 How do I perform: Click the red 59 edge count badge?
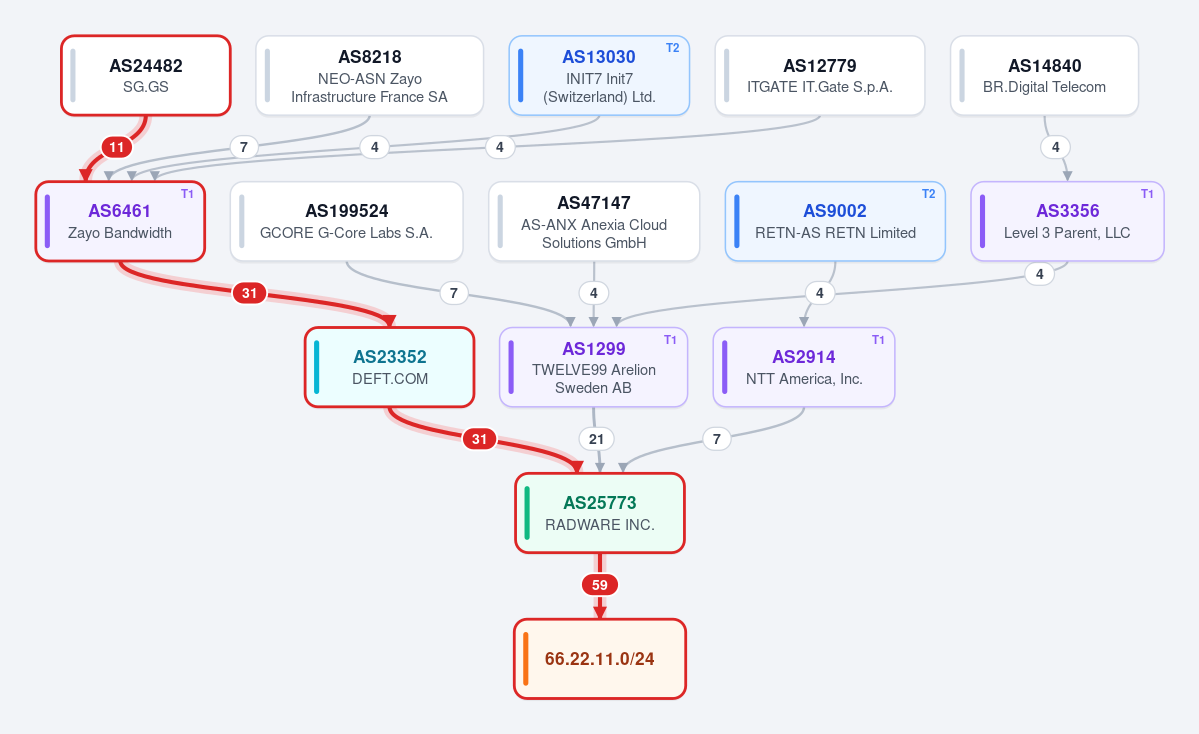[x=600, y=585]
